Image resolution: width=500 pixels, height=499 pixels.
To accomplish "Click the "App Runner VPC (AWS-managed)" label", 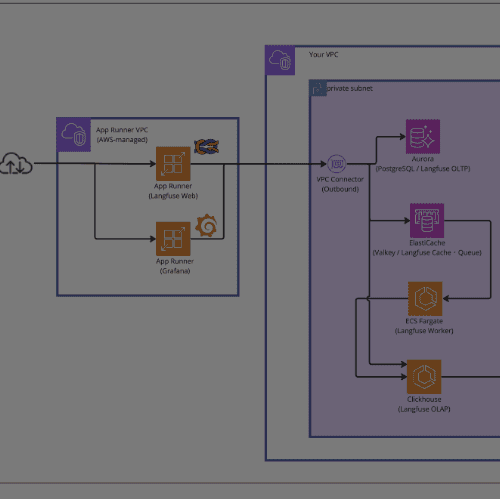I will click(x=122, y=135).
